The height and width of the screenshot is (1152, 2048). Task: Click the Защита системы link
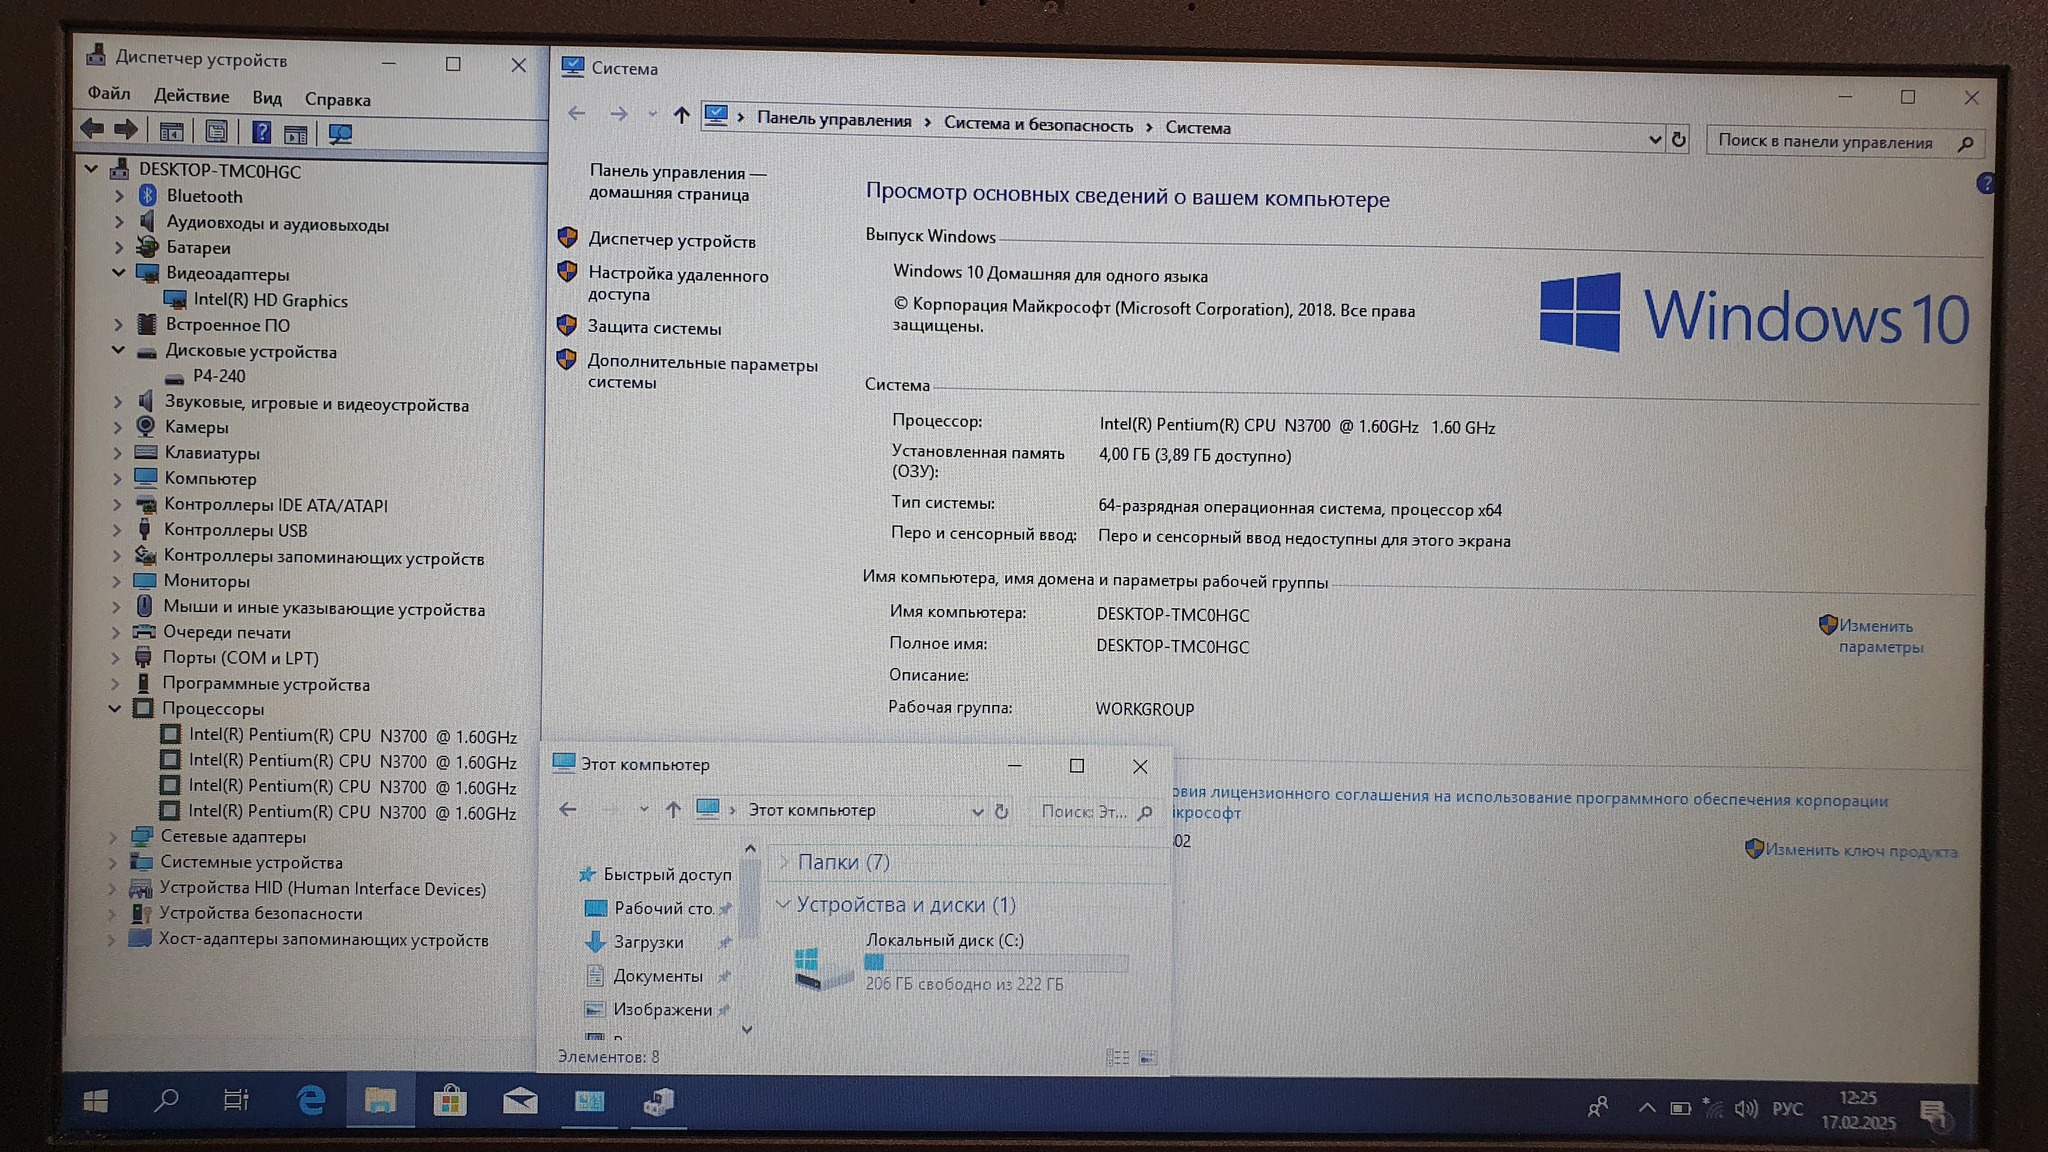[654, 327]
